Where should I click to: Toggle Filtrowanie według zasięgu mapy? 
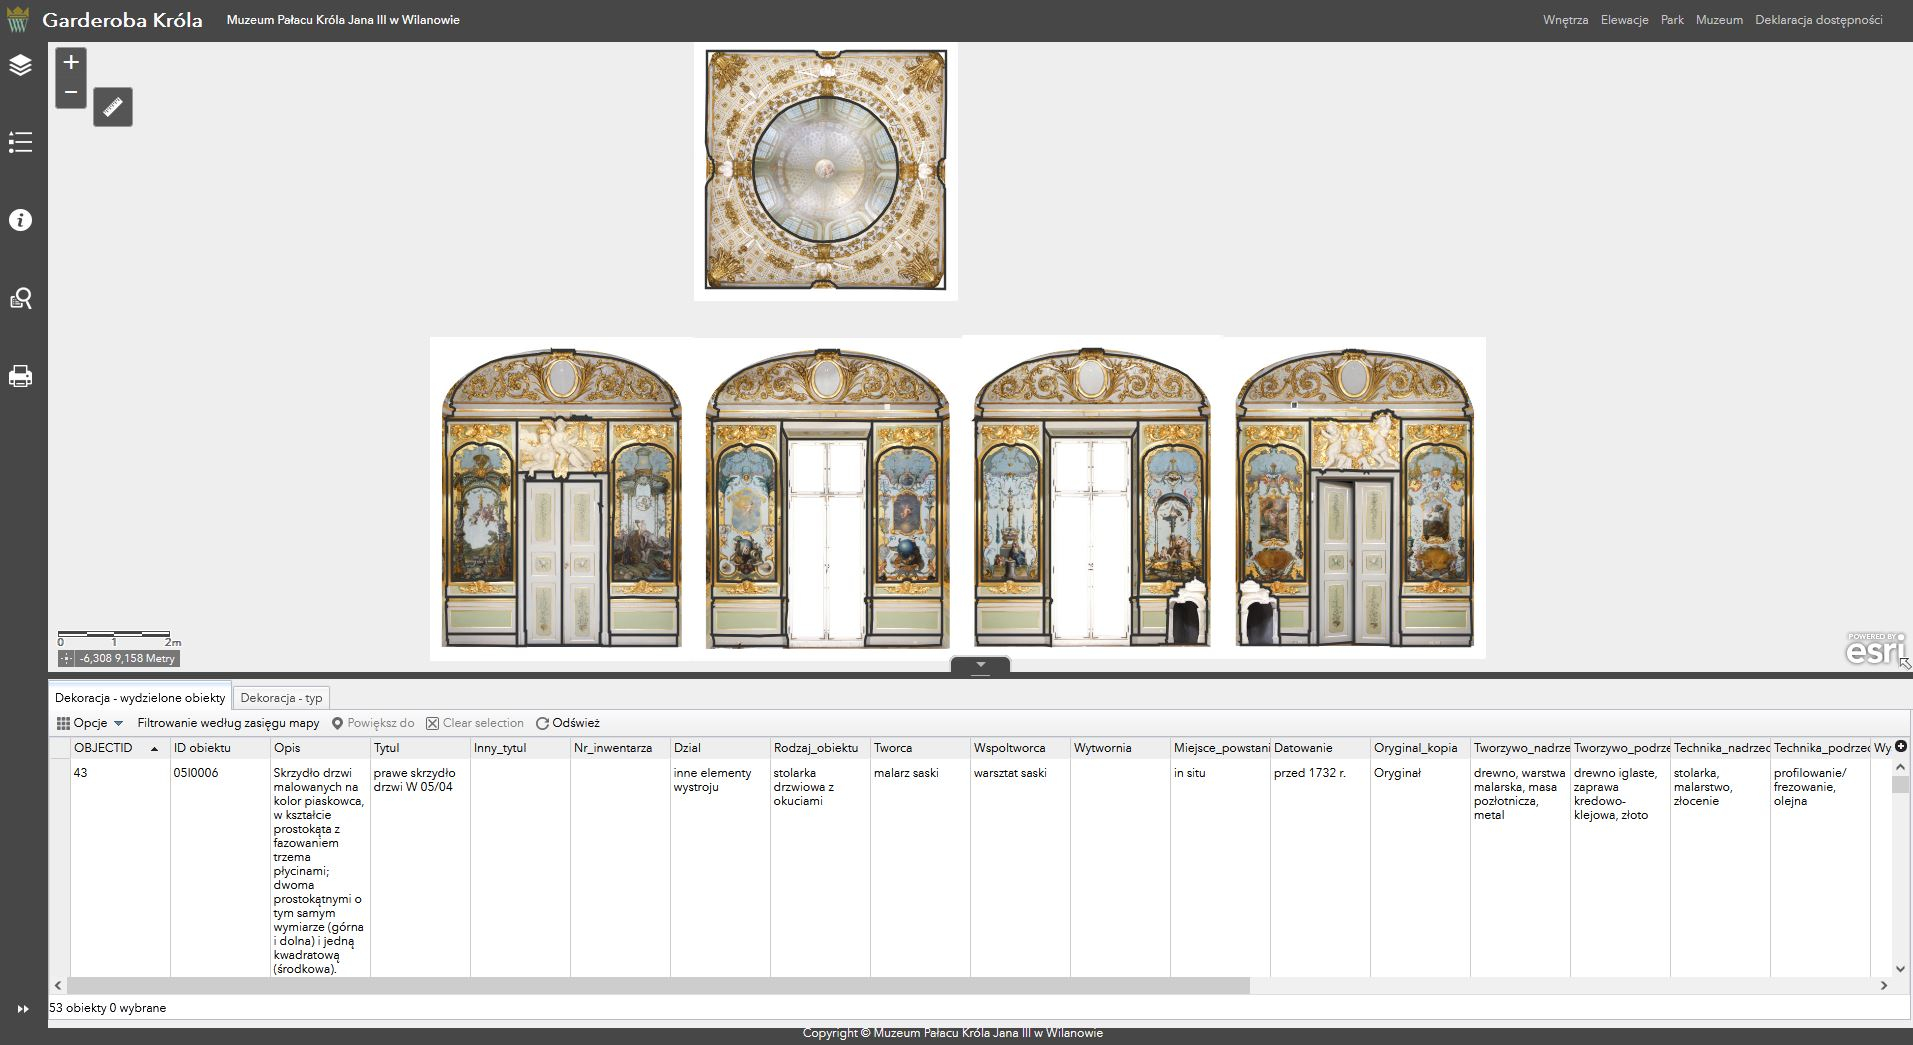228,723
